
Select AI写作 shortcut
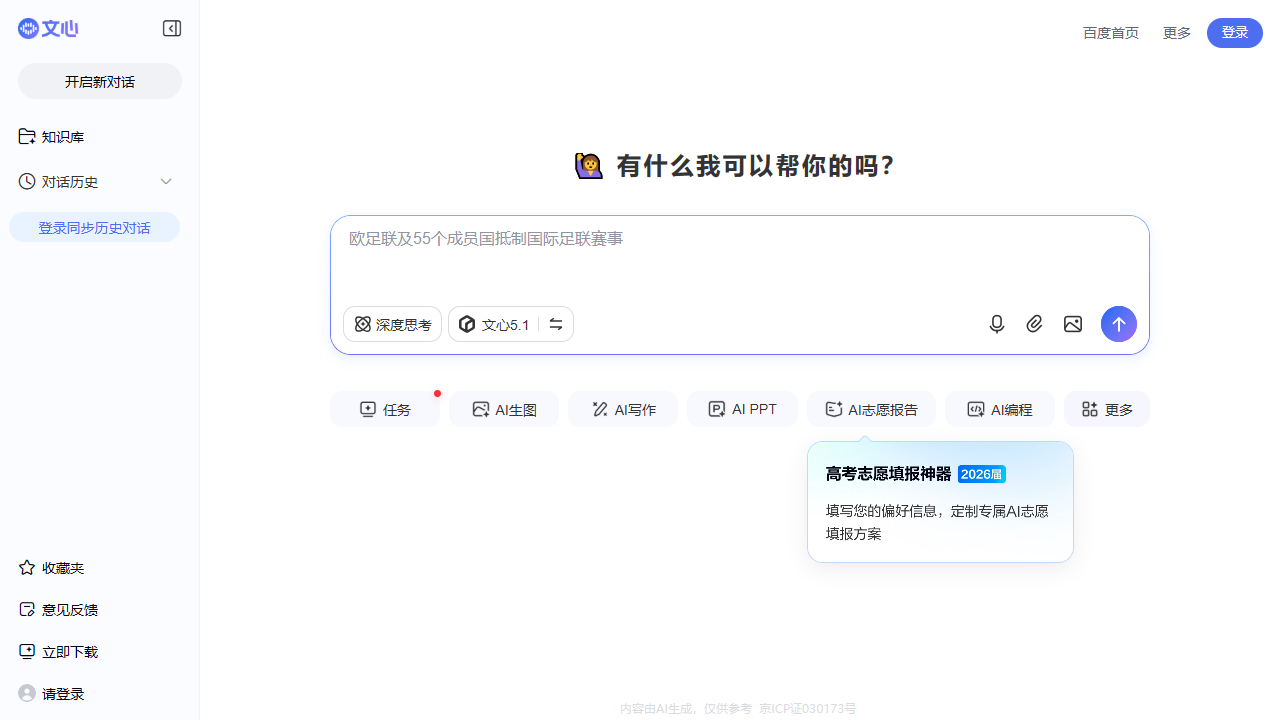623,409
